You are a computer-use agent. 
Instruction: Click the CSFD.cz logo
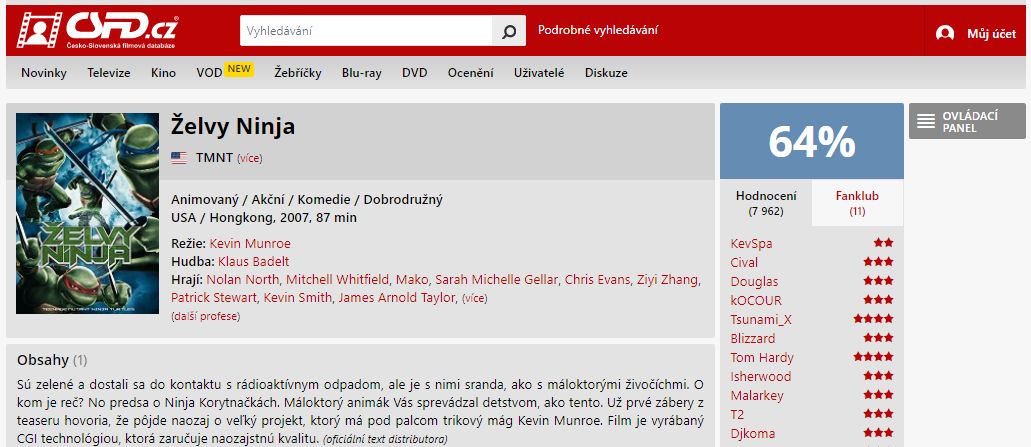pos(97,30)
